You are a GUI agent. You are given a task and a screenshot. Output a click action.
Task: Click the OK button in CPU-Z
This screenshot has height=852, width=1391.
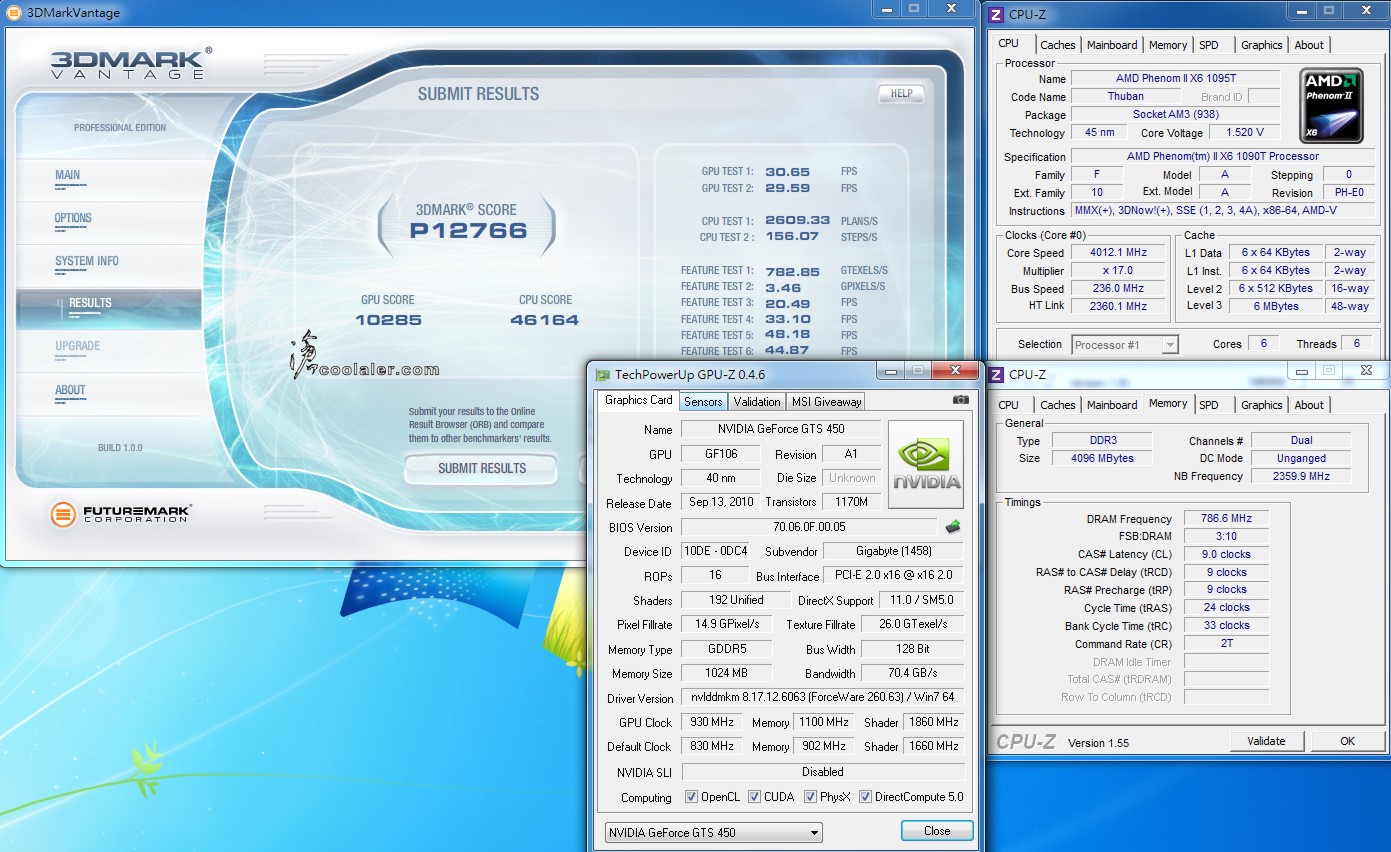click(x=1347, y=741)
